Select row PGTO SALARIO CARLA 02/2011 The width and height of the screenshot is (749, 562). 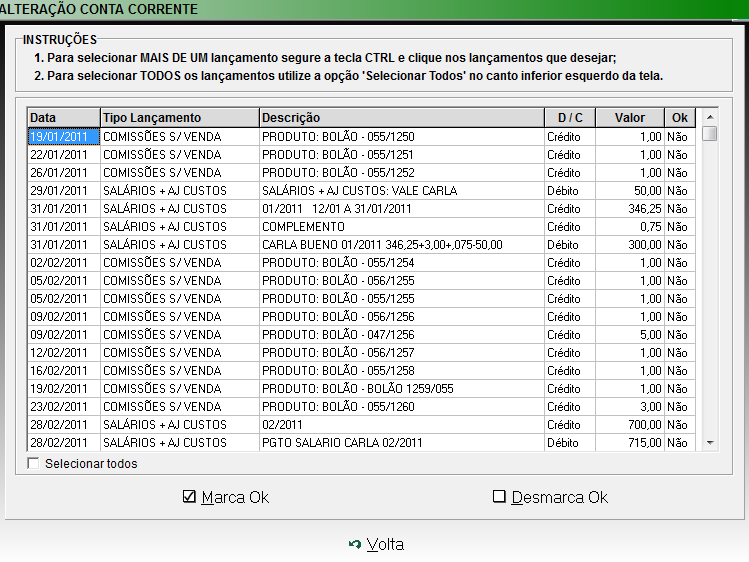coord(362,443)
